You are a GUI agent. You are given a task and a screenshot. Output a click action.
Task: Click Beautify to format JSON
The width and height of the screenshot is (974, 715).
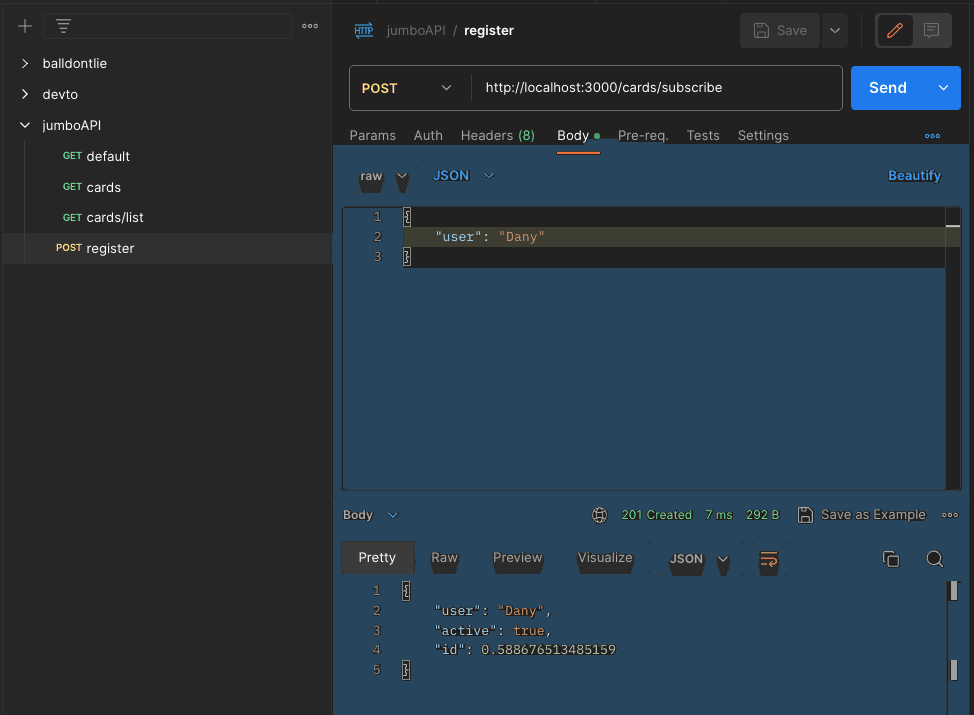914,176
